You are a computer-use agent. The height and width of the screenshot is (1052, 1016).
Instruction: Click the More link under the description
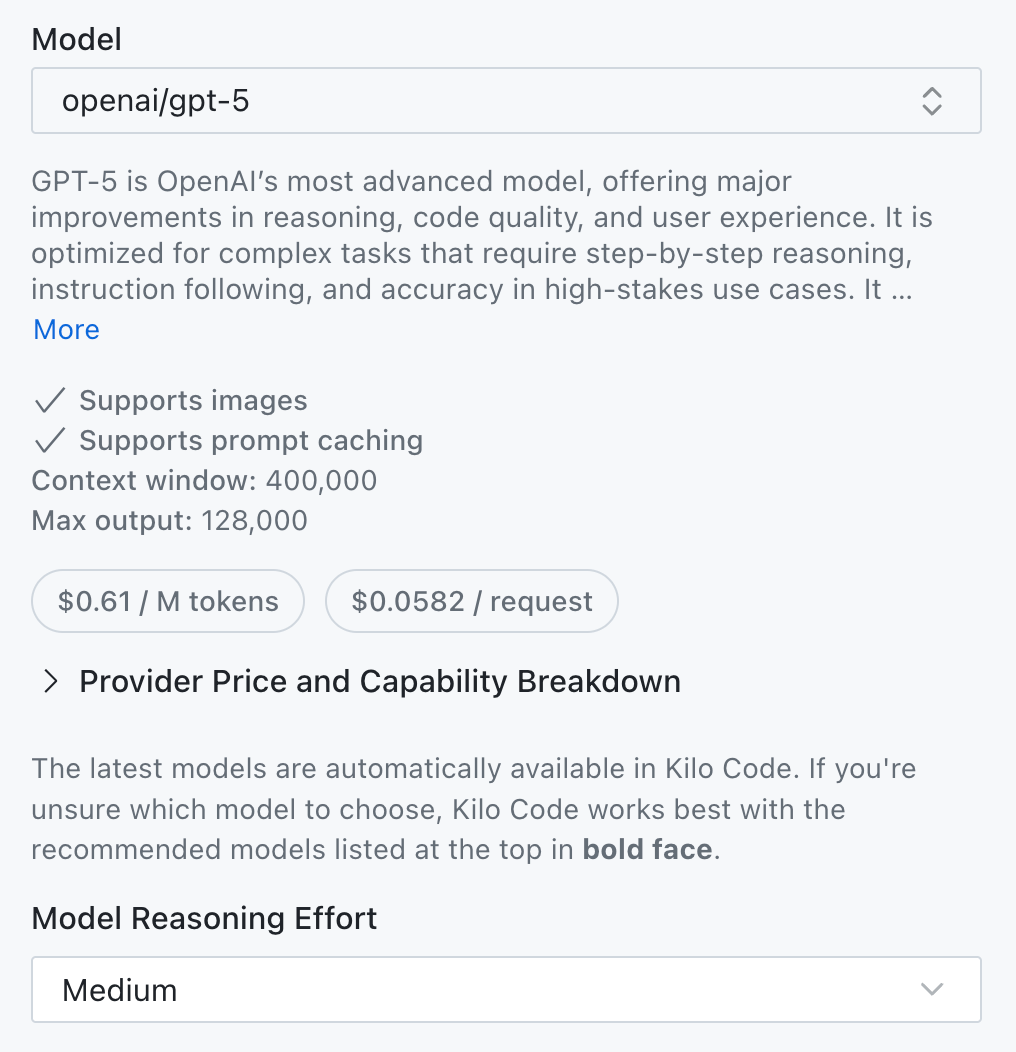[66, 330]
